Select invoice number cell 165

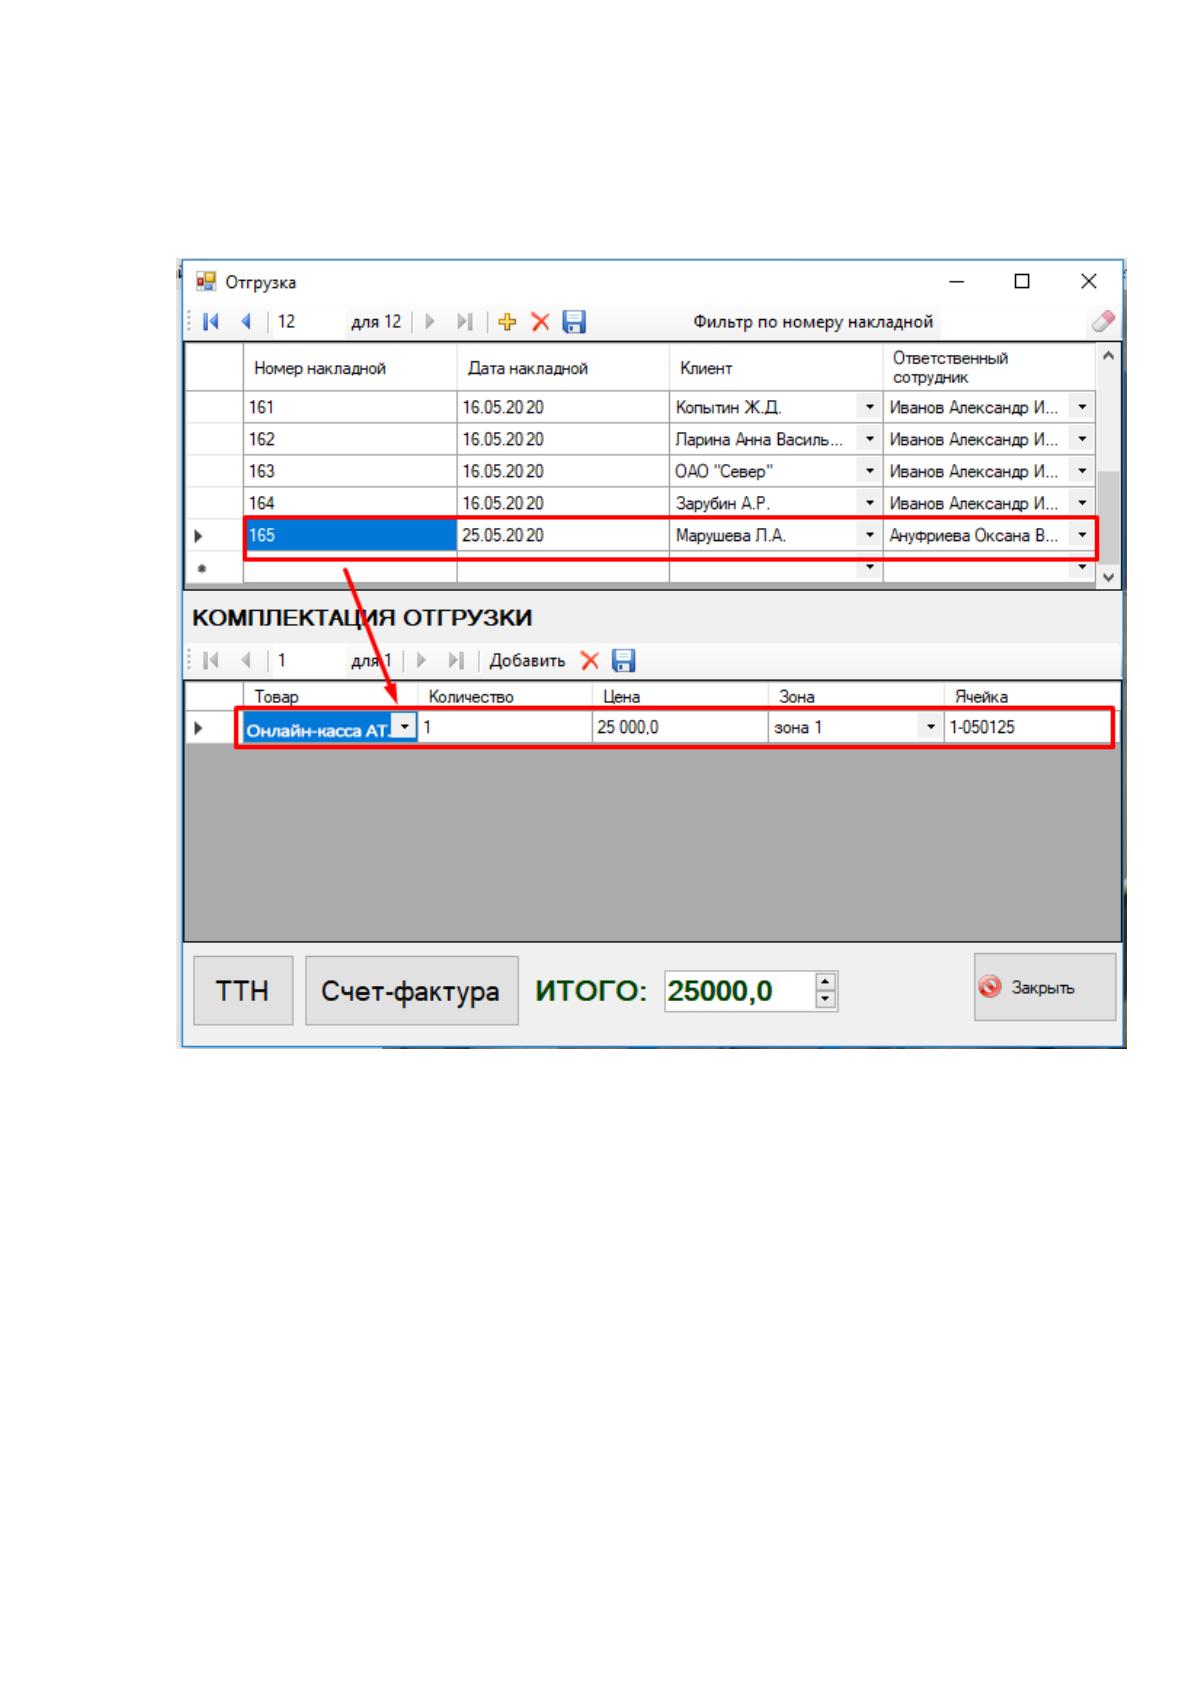pos(350,535)
